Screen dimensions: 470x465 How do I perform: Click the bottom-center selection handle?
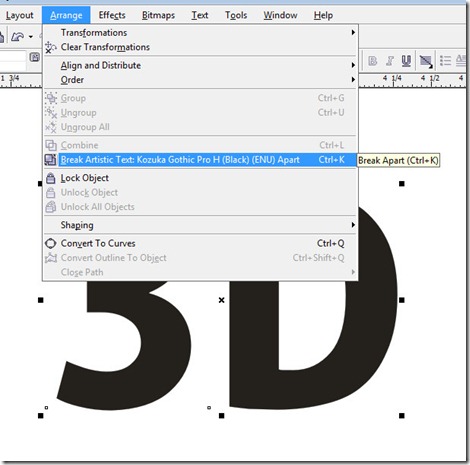pos(221,416)
